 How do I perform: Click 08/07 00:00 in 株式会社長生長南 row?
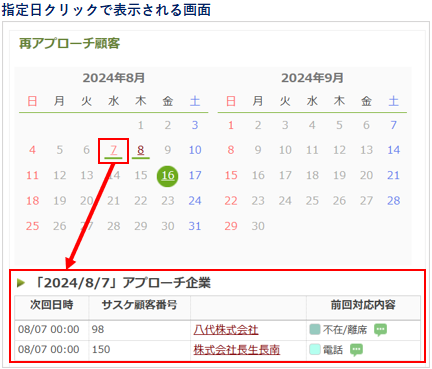(49, 350)
